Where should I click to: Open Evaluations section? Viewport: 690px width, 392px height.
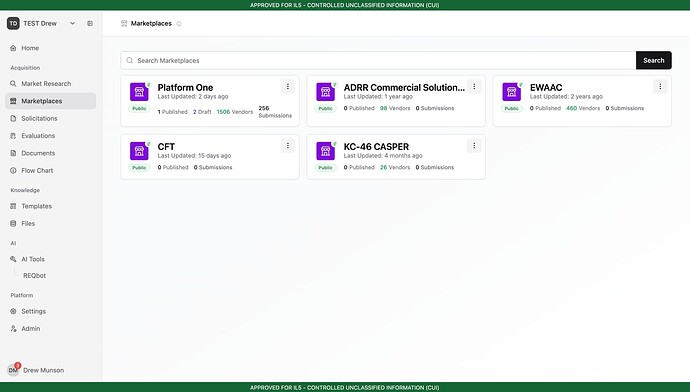coord(51,136)
